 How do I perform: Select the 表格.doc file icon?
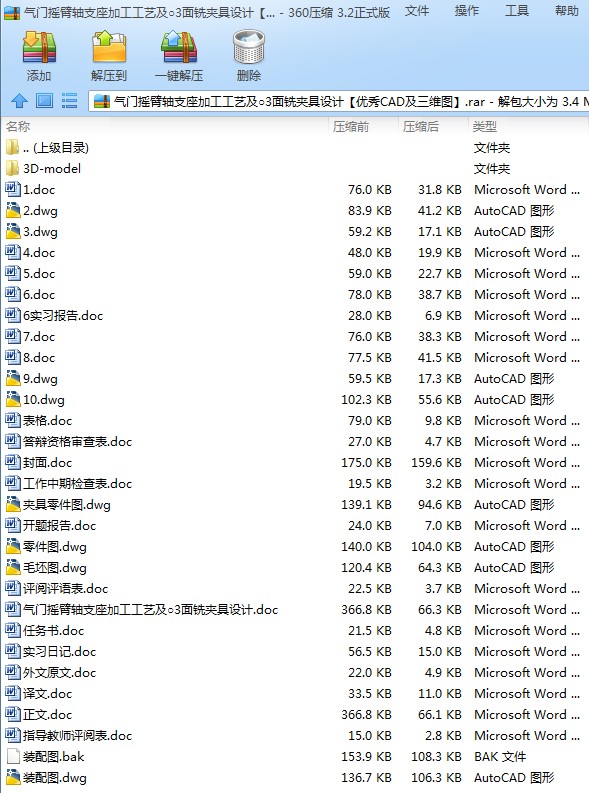pos(13,420)
